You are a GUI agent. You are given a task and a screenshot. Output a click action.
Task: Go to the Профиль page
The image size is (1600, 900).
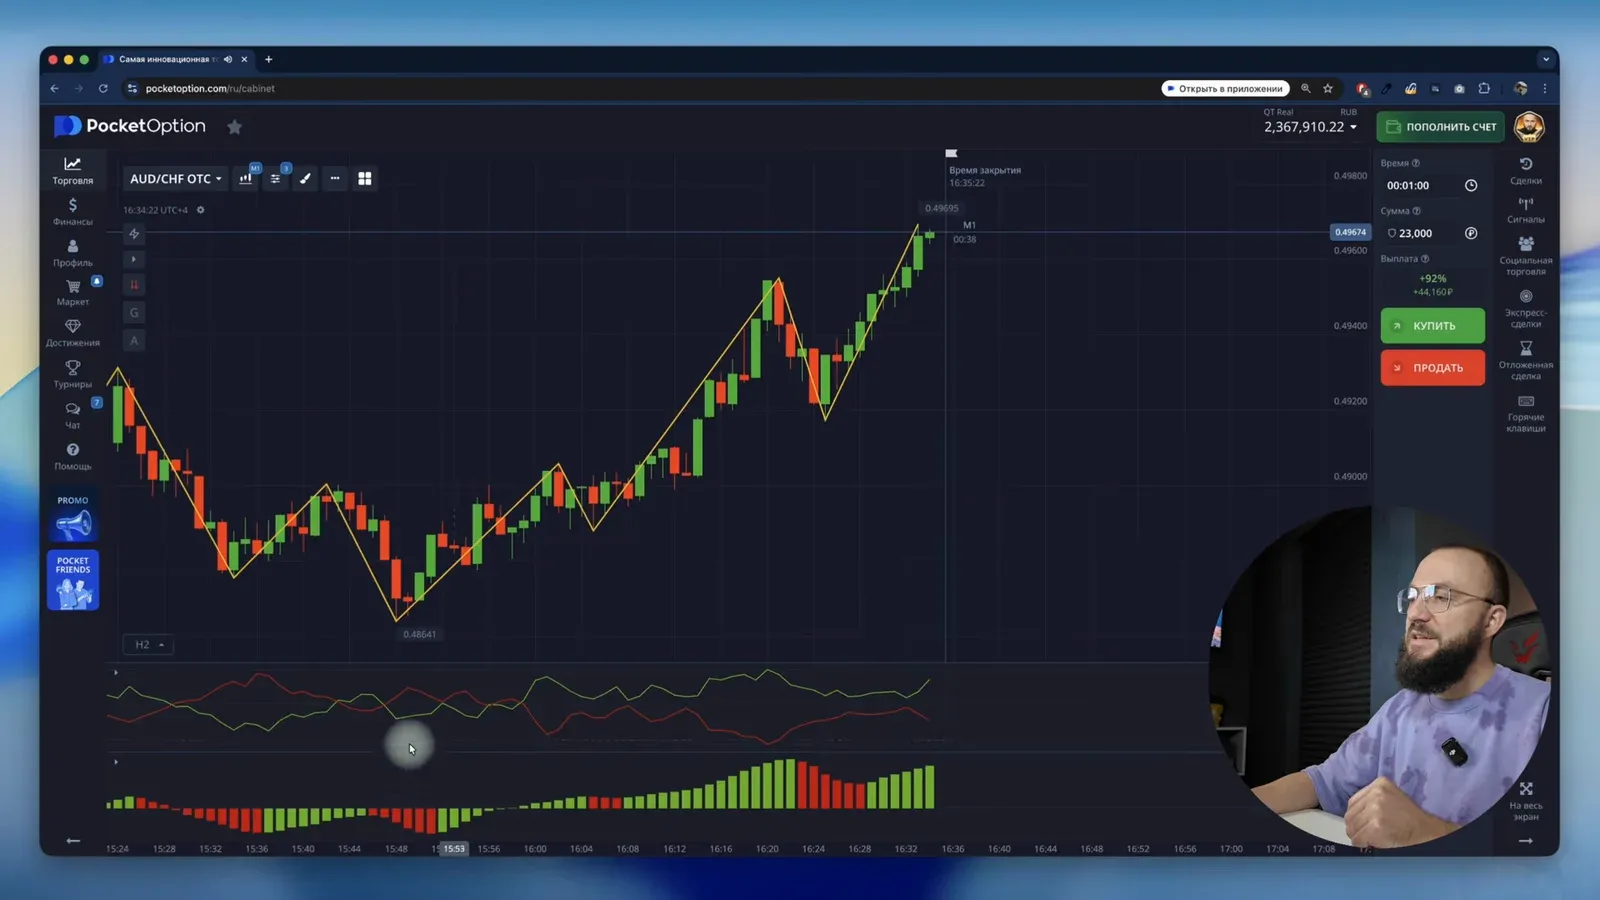click(x=72, y=253)
